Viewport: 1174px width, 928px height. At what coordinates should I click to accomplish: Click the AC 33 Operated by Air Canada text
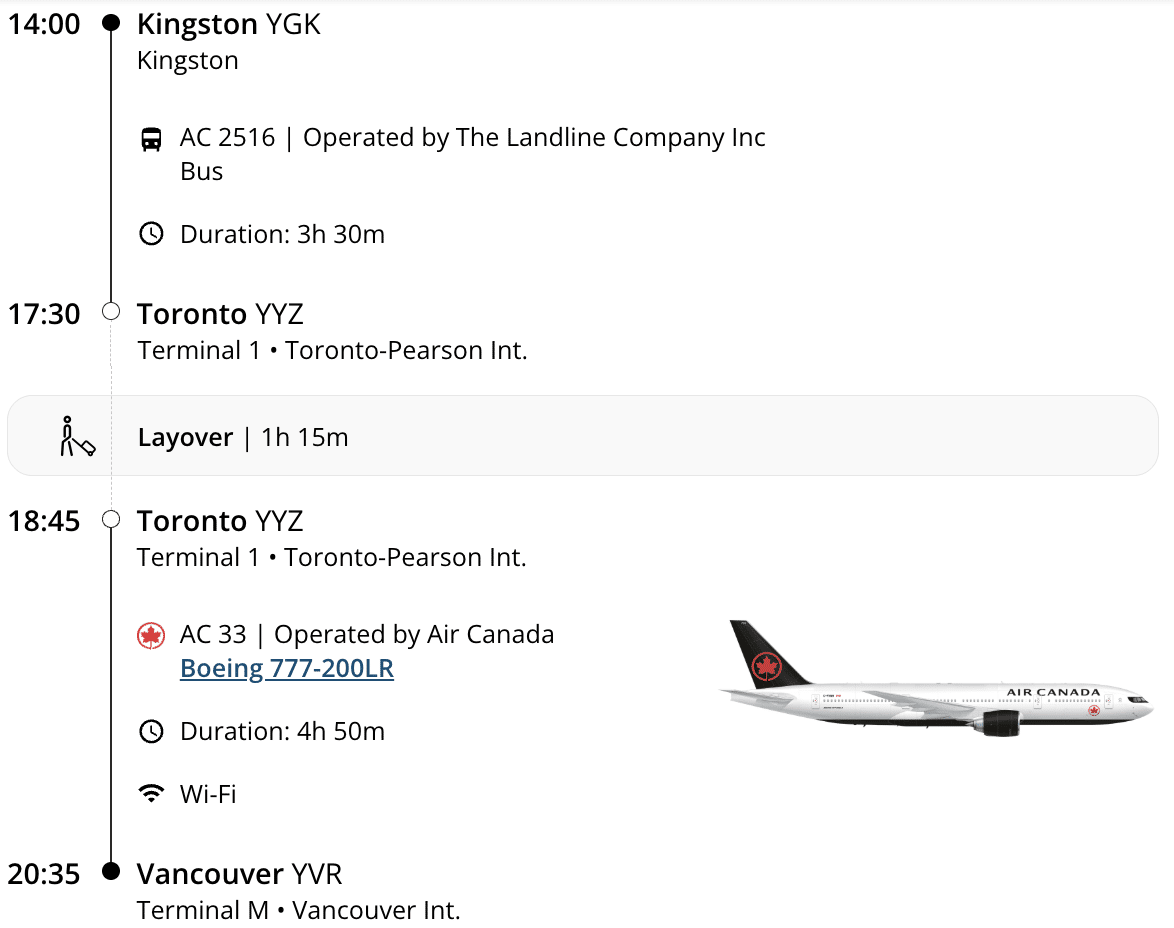point(366,635)
